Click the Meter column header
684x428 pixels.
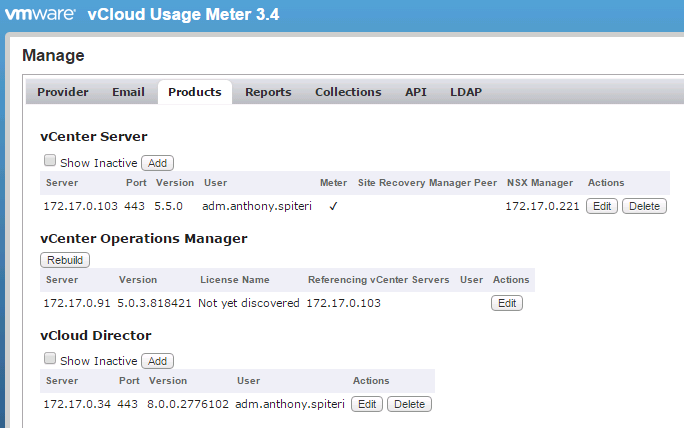click(333, 183)
